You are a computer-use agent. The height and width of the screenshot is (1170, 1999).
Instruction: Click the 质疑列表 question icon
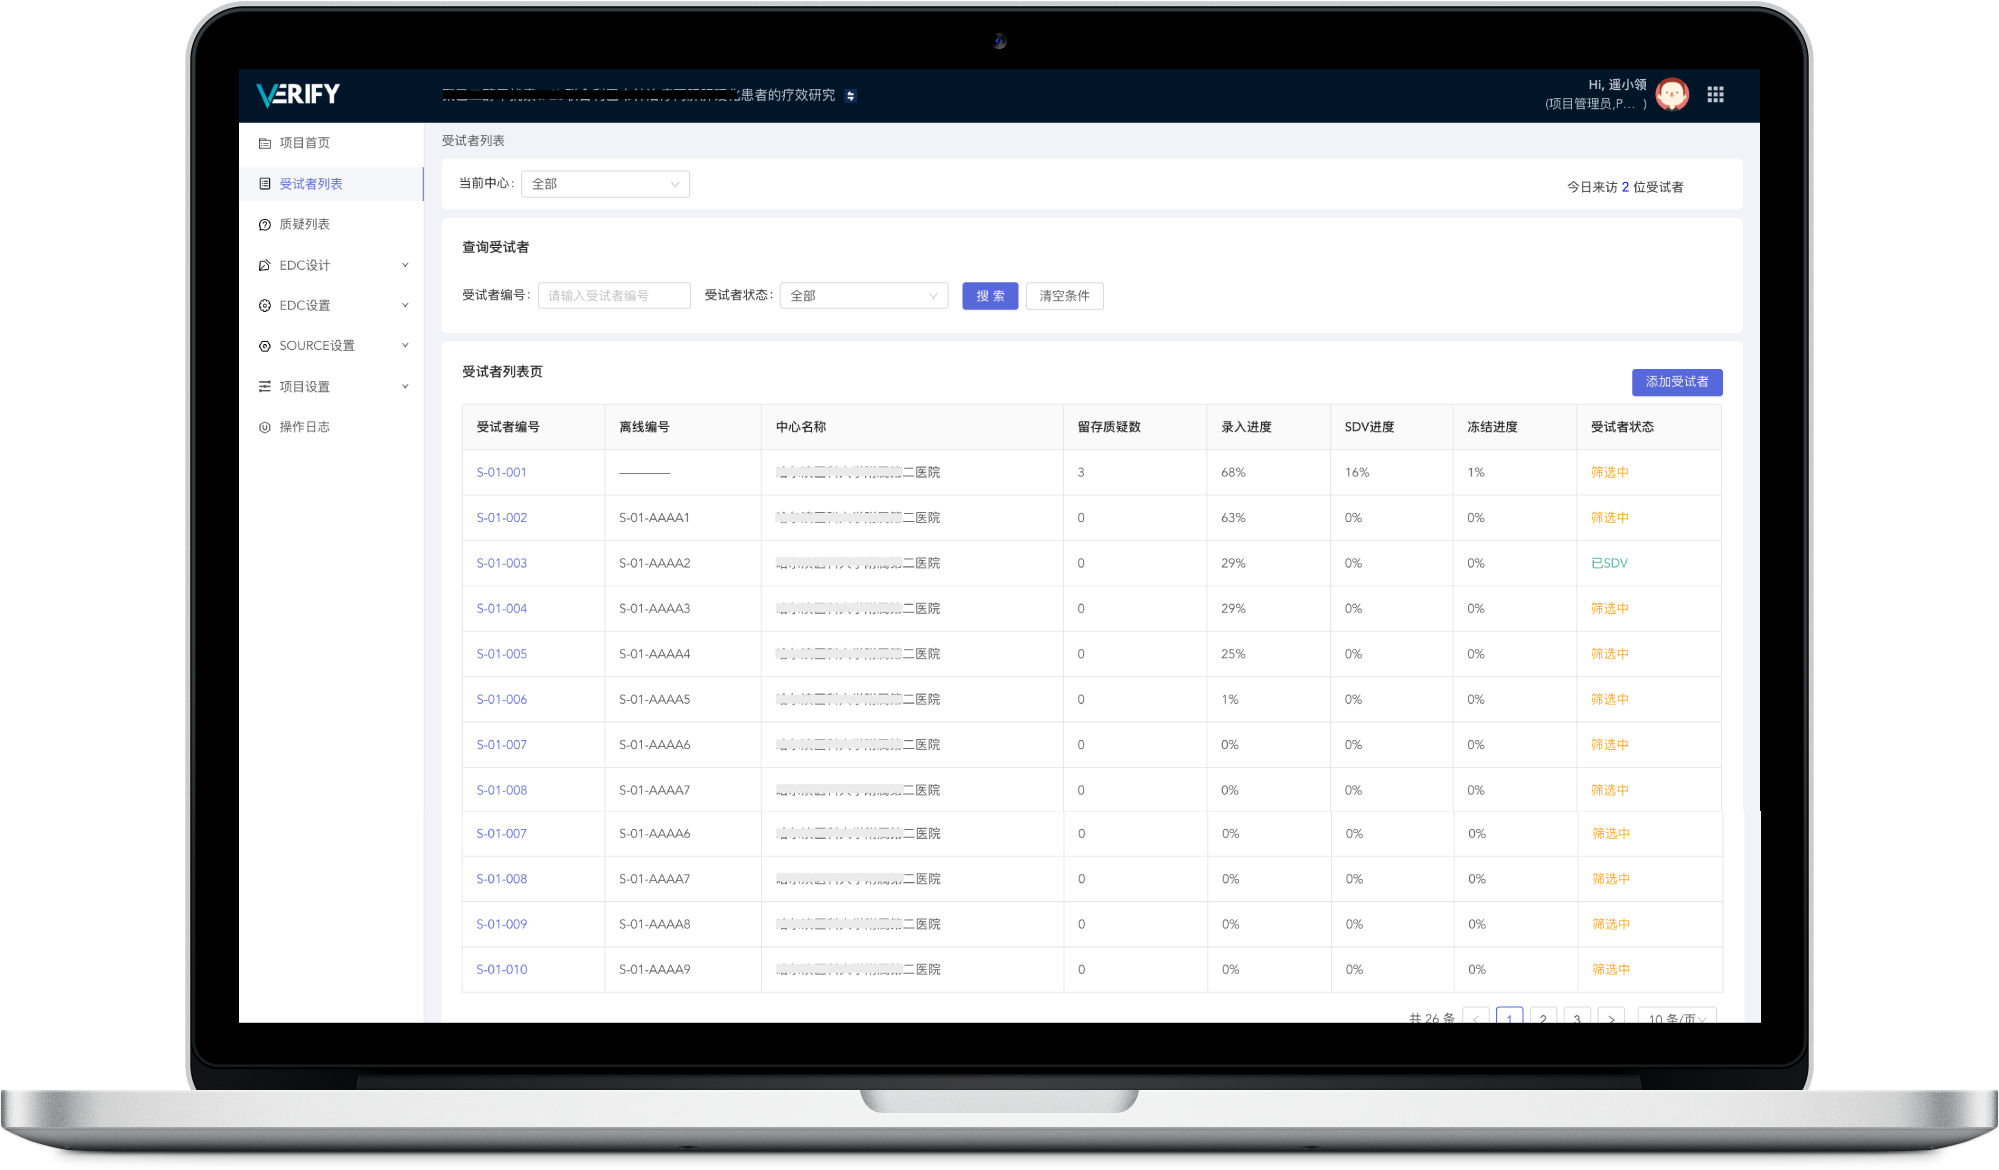(265, 225)
